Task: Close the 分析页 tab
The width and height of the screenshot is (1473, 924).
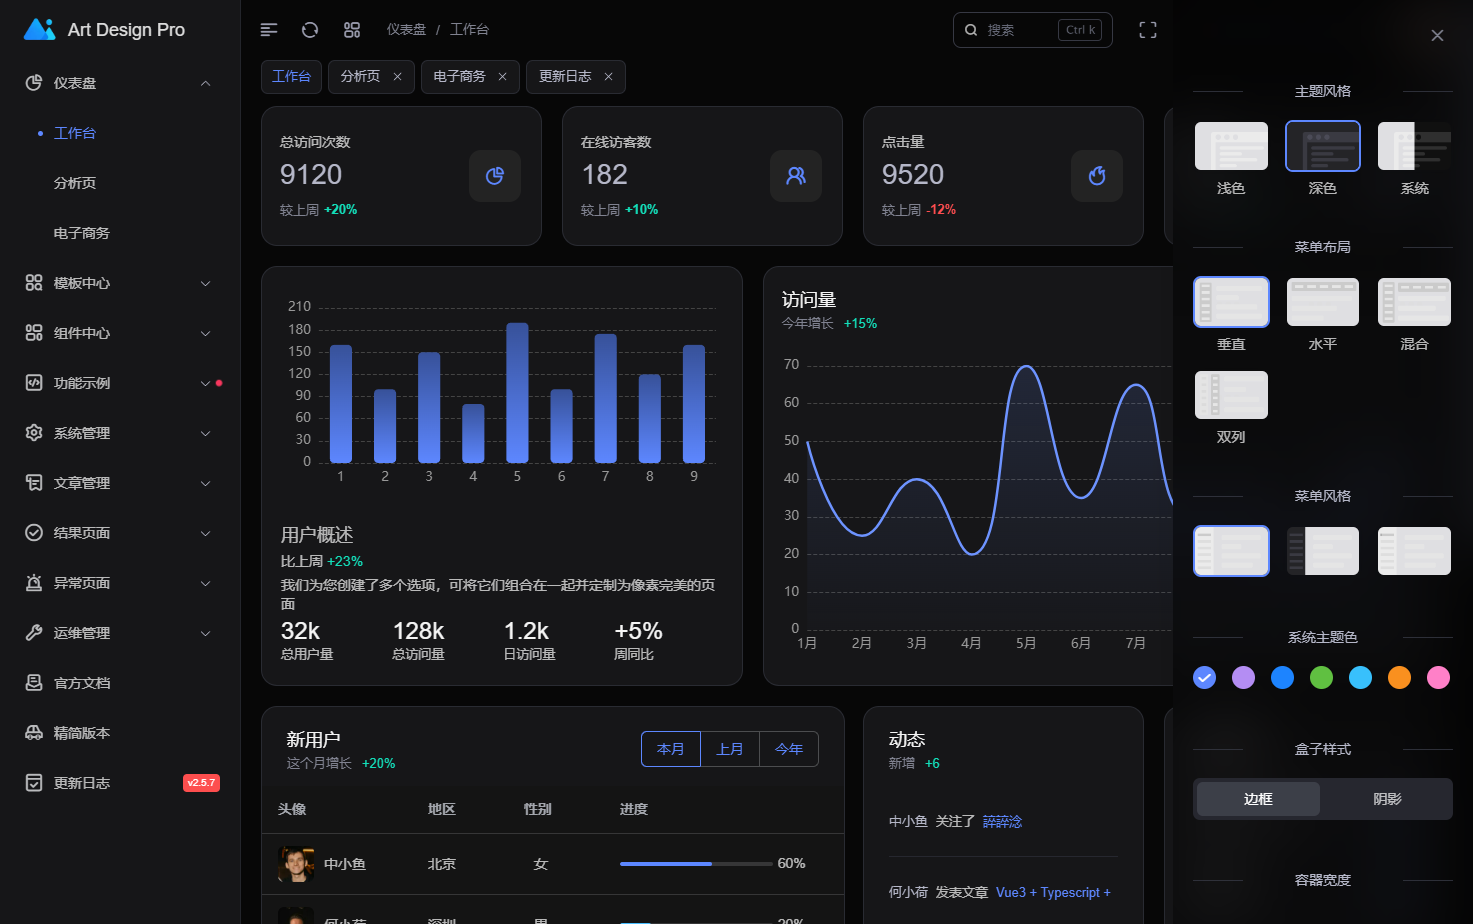Action: [x=397, y=77]
